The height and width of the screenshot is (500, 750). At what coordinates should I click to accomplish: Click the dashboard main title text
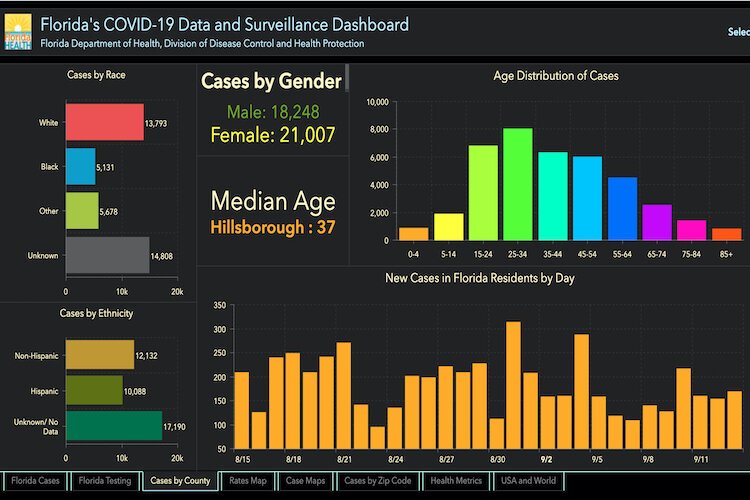click(224, 24)
